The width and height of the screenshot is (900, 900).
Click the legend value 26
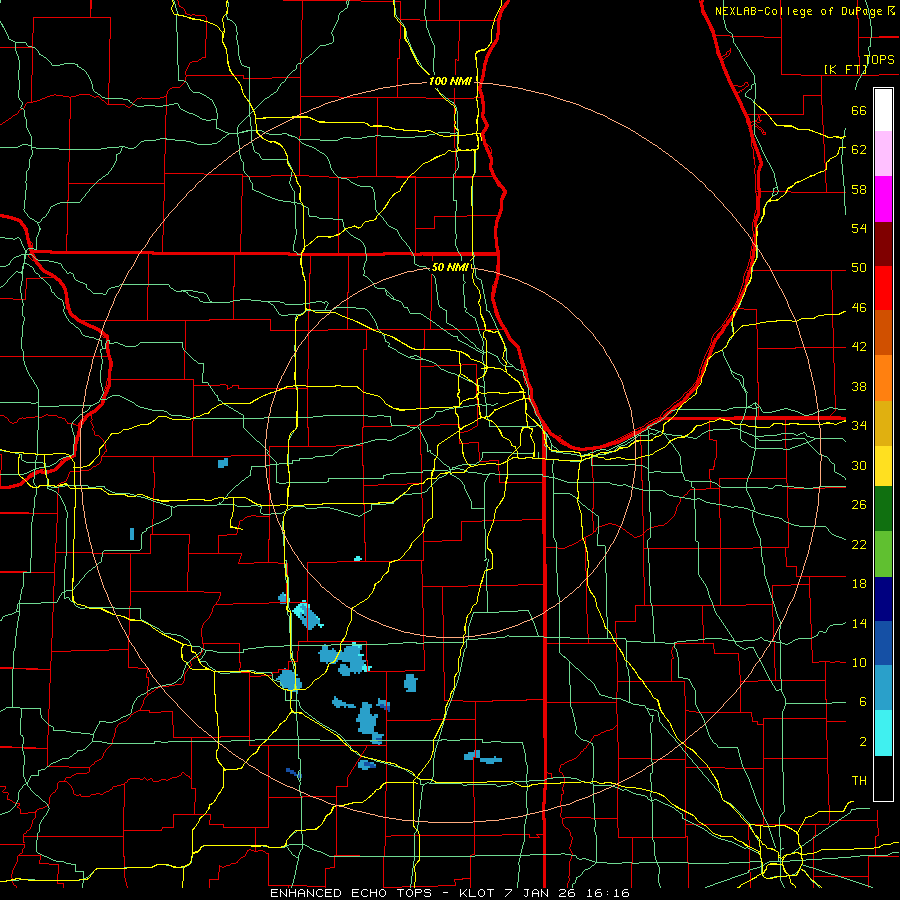point(859,505)
